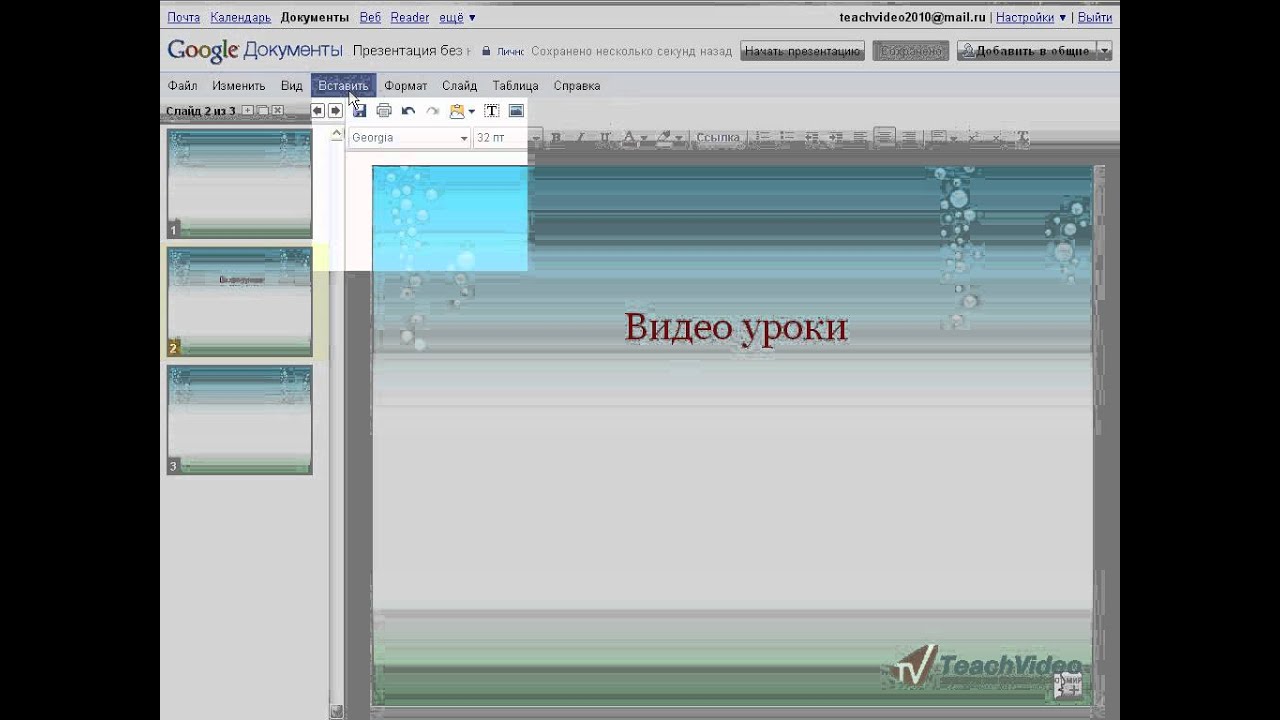This screenshot has height=720, width=1280.
Task: Open the text highlight color picker
Action: 669,137
